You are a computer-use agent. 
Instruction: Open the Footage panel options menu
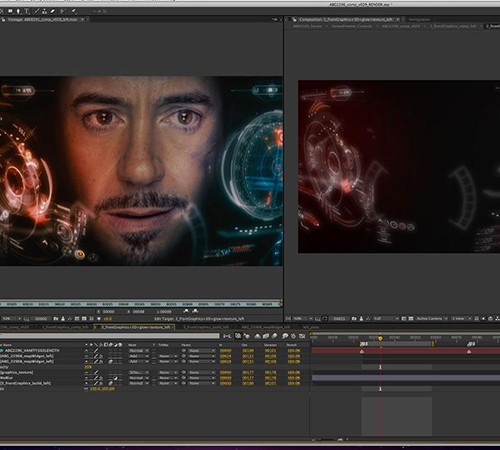point(275,20)
